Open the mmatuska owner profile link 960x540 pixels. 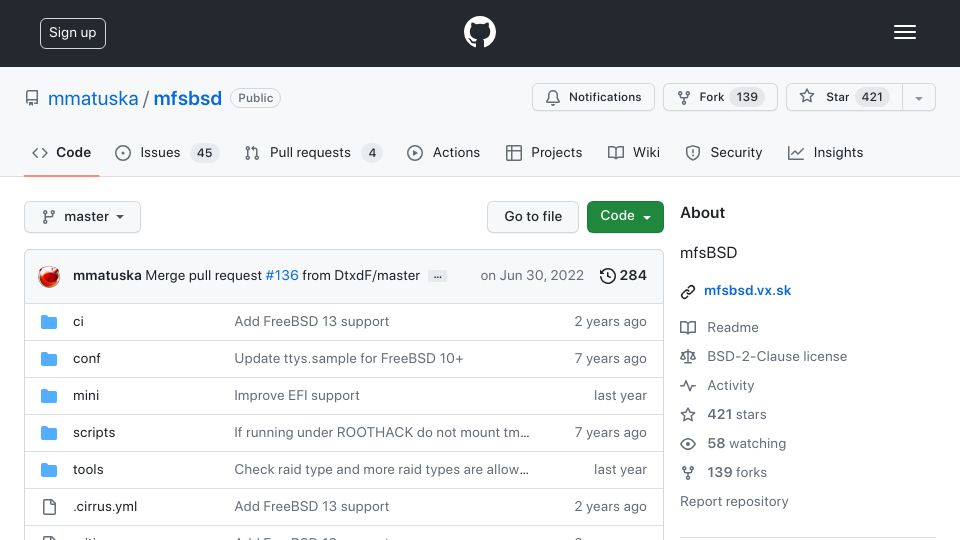(x=93, y=98)
